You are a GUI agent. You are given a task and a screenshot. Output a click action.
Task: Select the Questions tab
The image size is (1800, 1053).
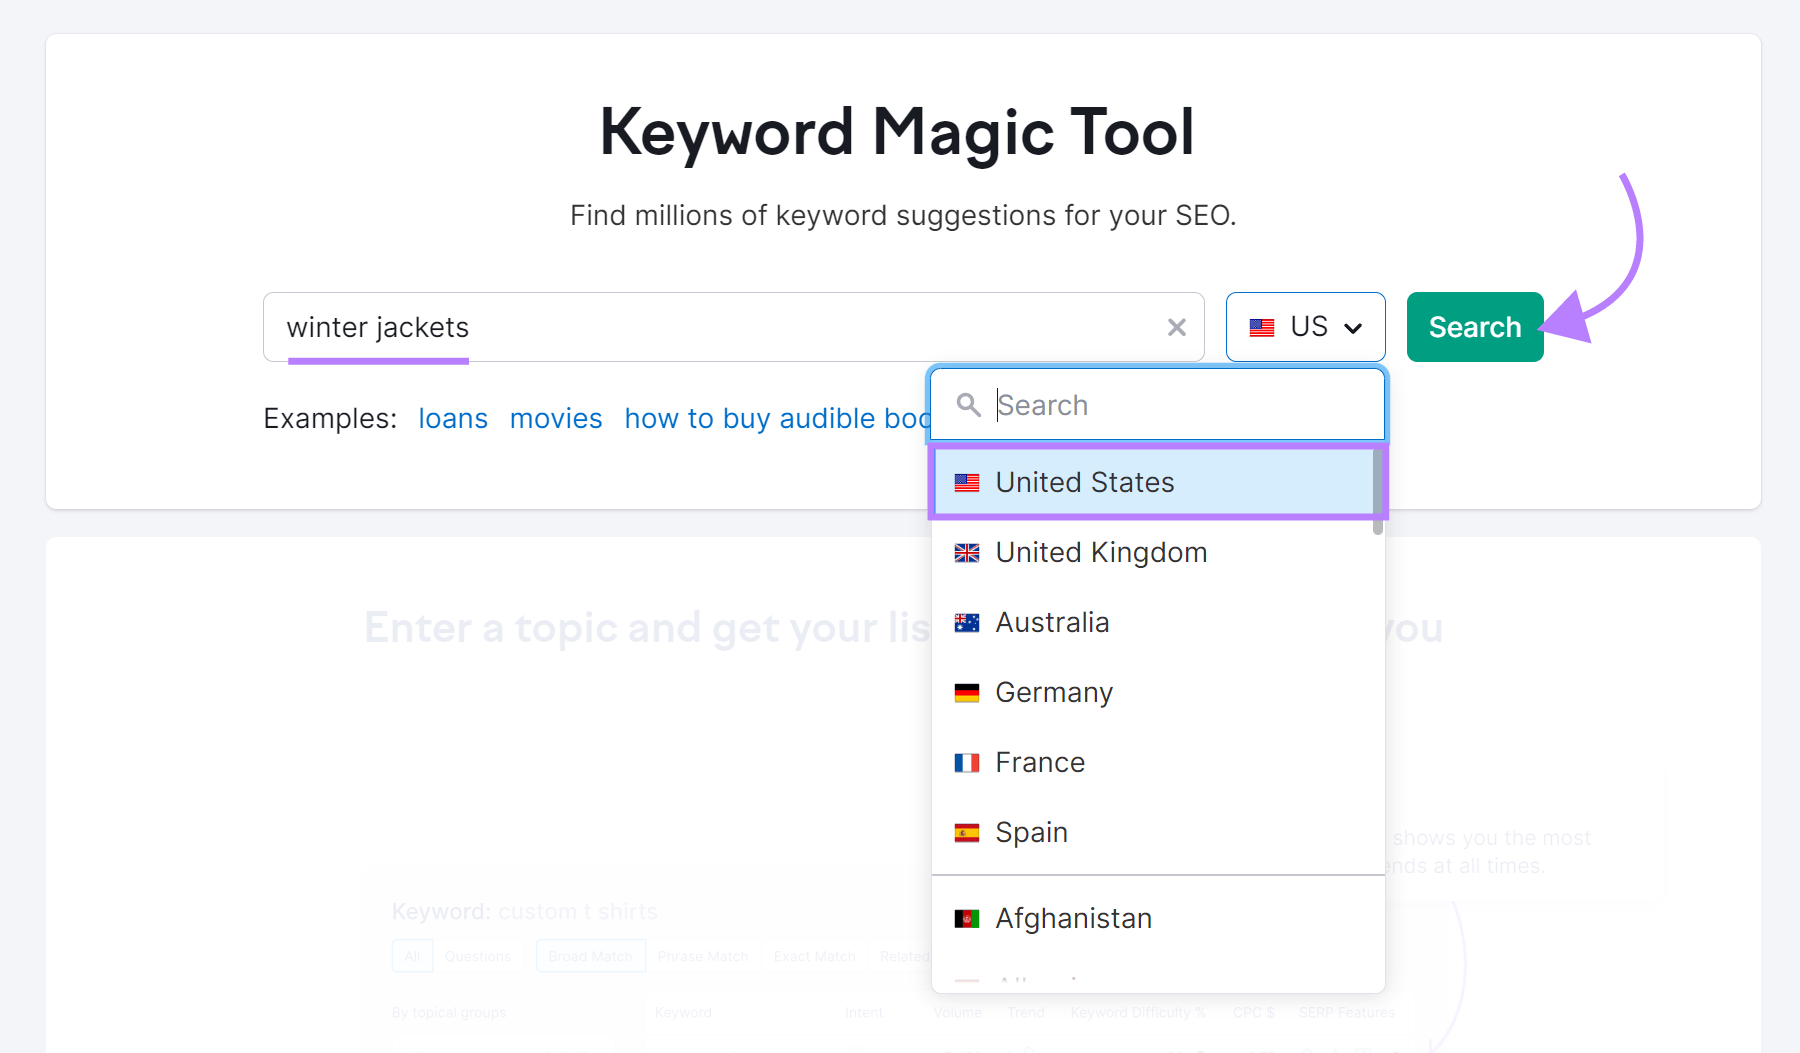pos(478,955)
